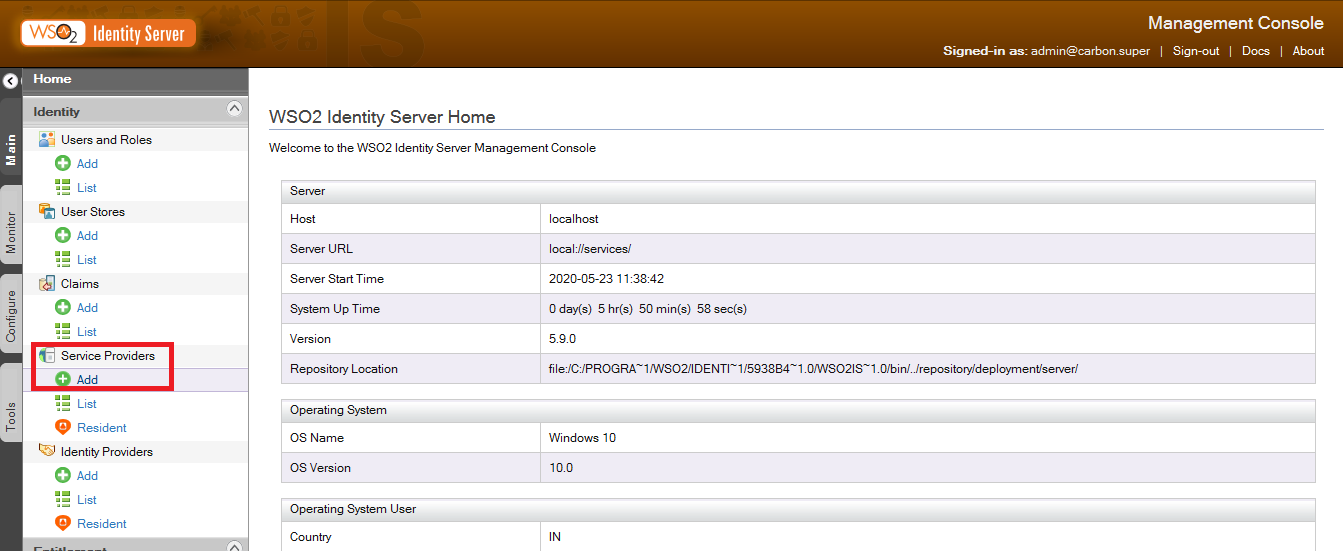Open Resident link under Identity Providers

(x=102, y=524)
